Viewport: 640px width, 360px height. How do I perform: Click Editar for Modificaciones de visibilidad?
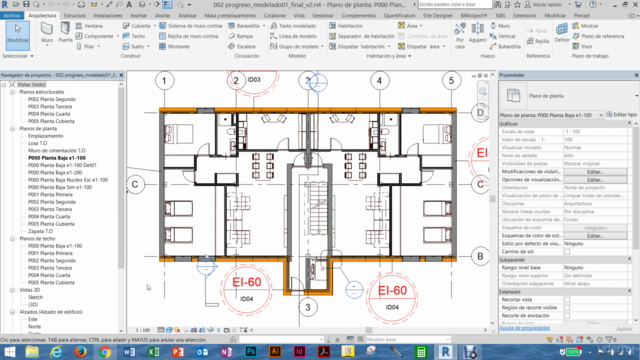pos(596,172)
